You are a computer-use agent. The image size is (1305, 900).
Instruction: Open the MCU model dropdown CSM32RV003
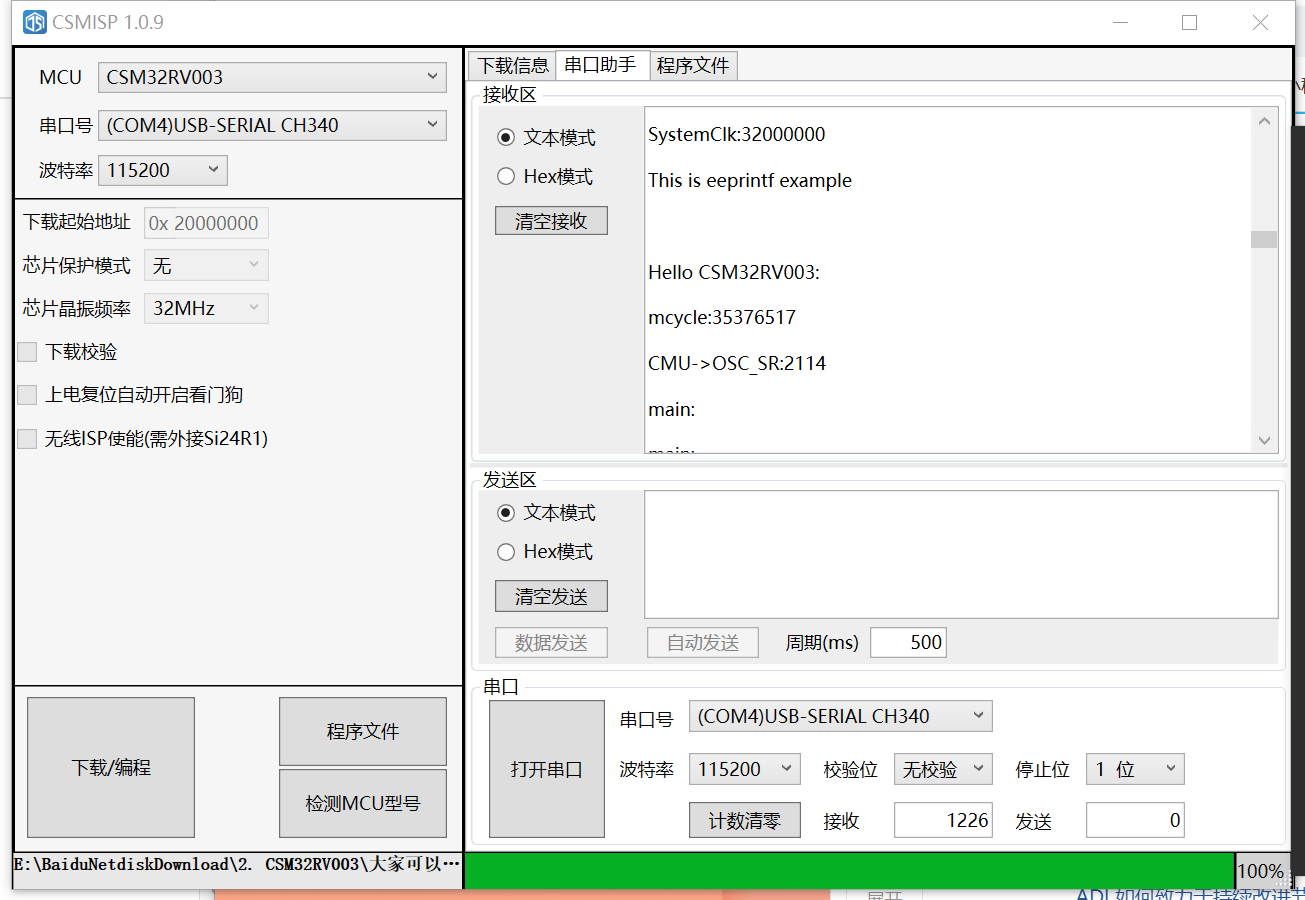[272, 77]
